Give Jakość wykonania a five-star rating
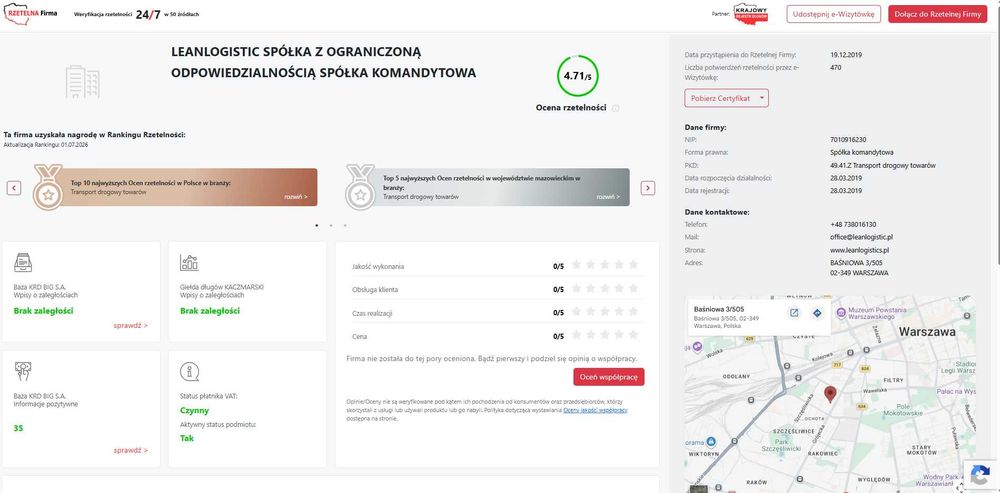 pyautogui.click(x=633, y=265)
